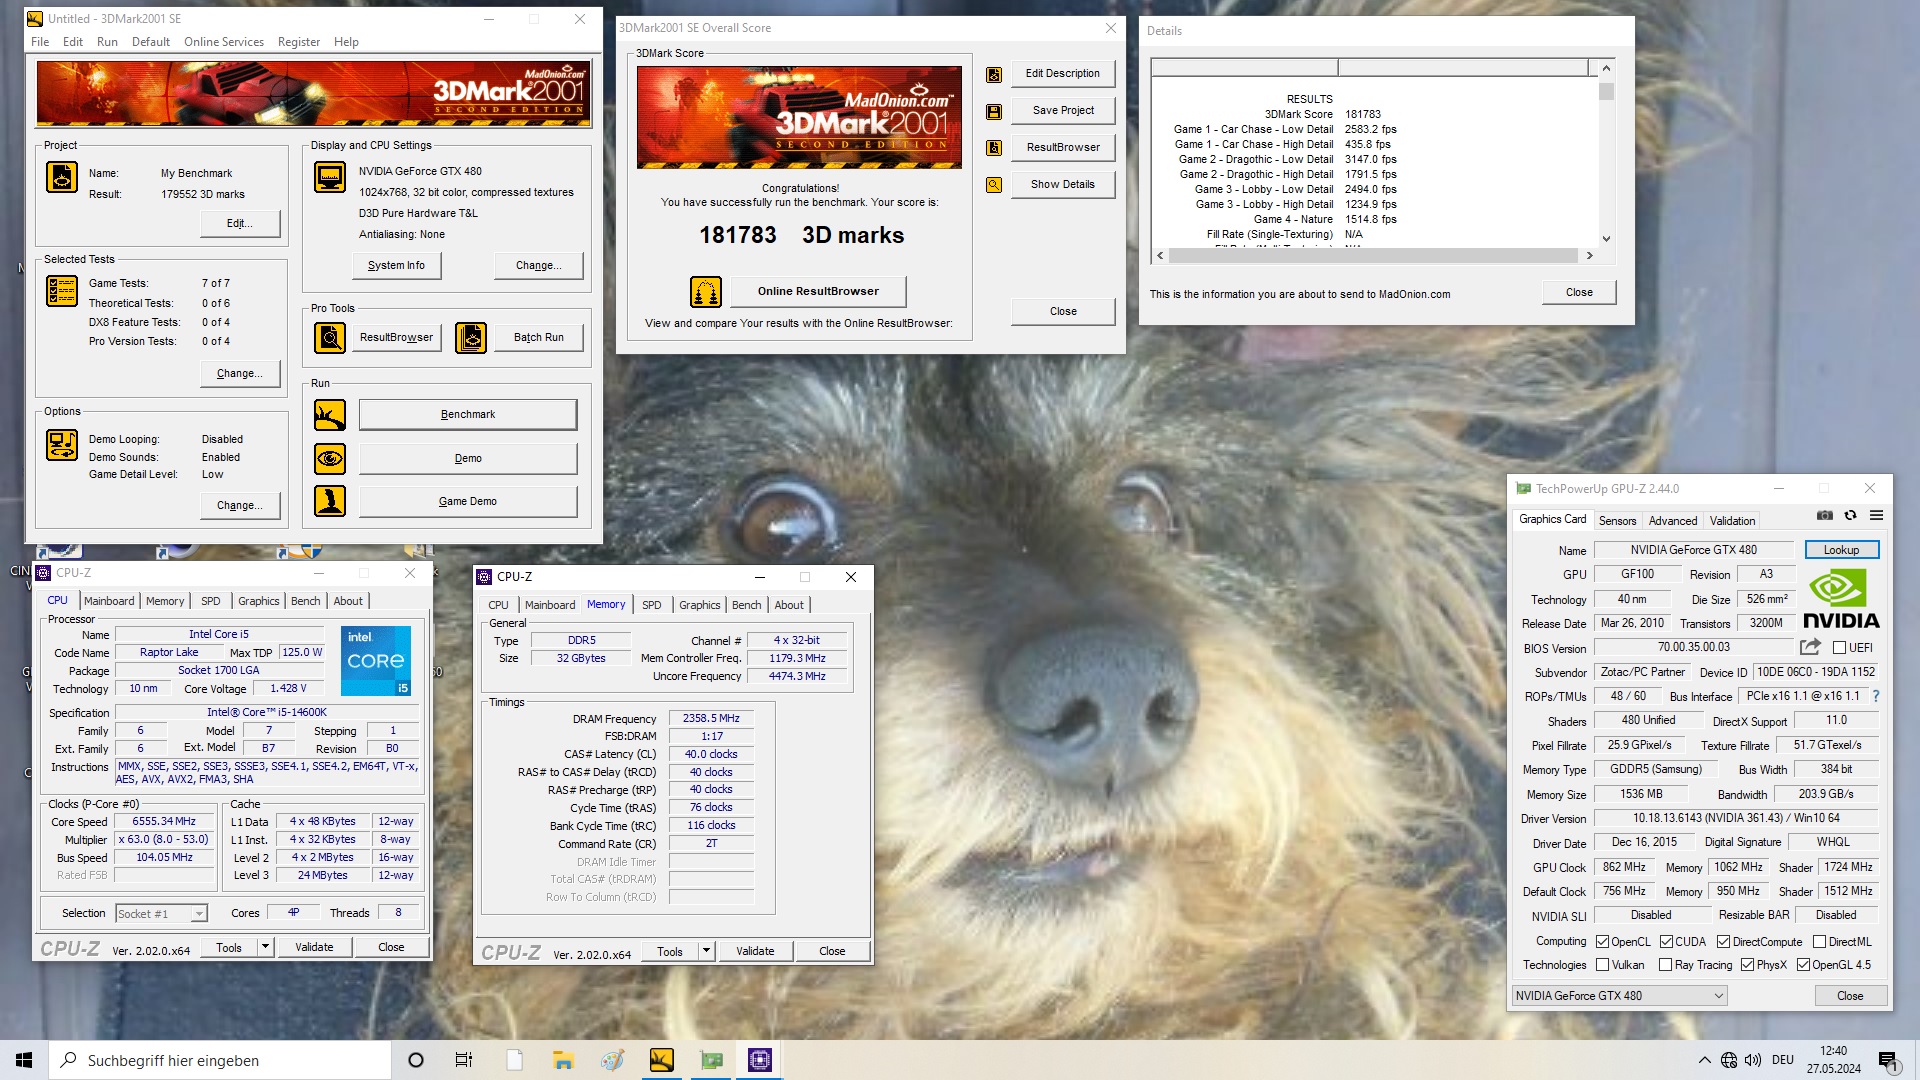Click the 3DMark2001 taskbar icon
1920x1080 pixels.
[x=662, y=1060]
